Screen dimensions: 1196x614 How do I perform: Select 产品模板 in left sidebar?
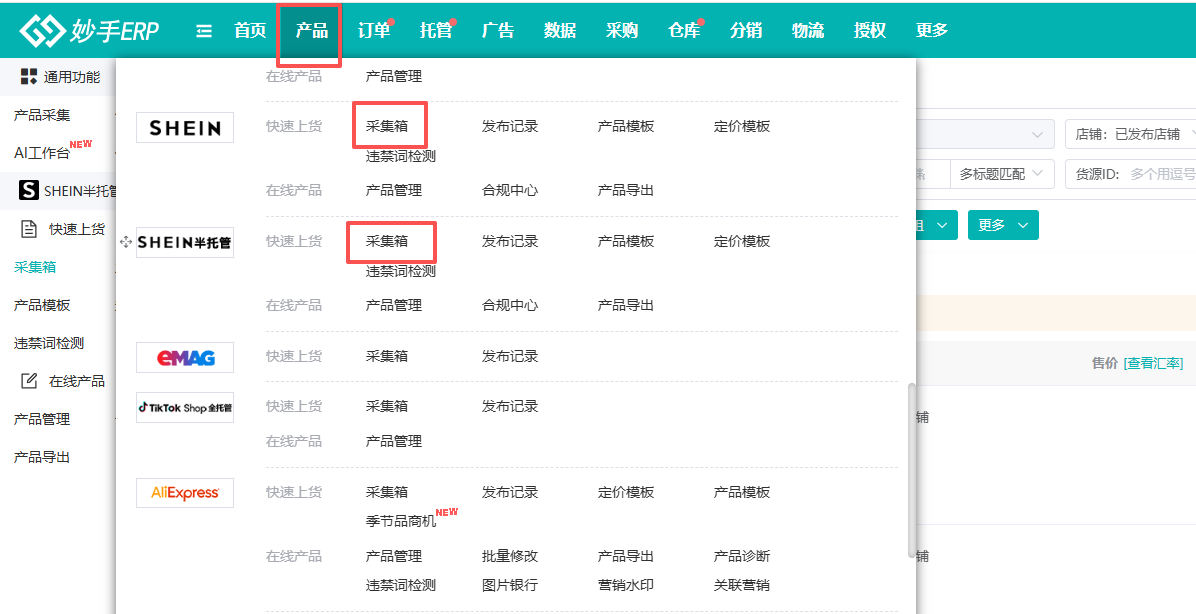[42, 305]
